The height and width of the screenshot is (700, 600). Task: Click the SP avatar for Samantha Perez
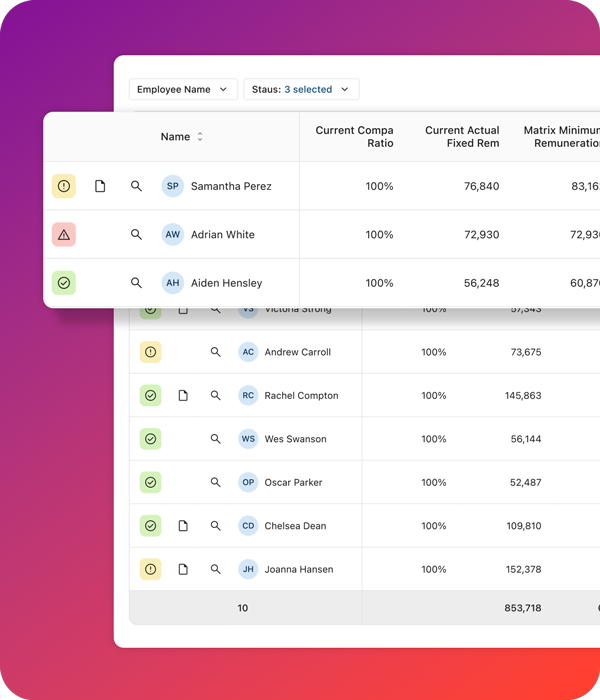point(173,186)
